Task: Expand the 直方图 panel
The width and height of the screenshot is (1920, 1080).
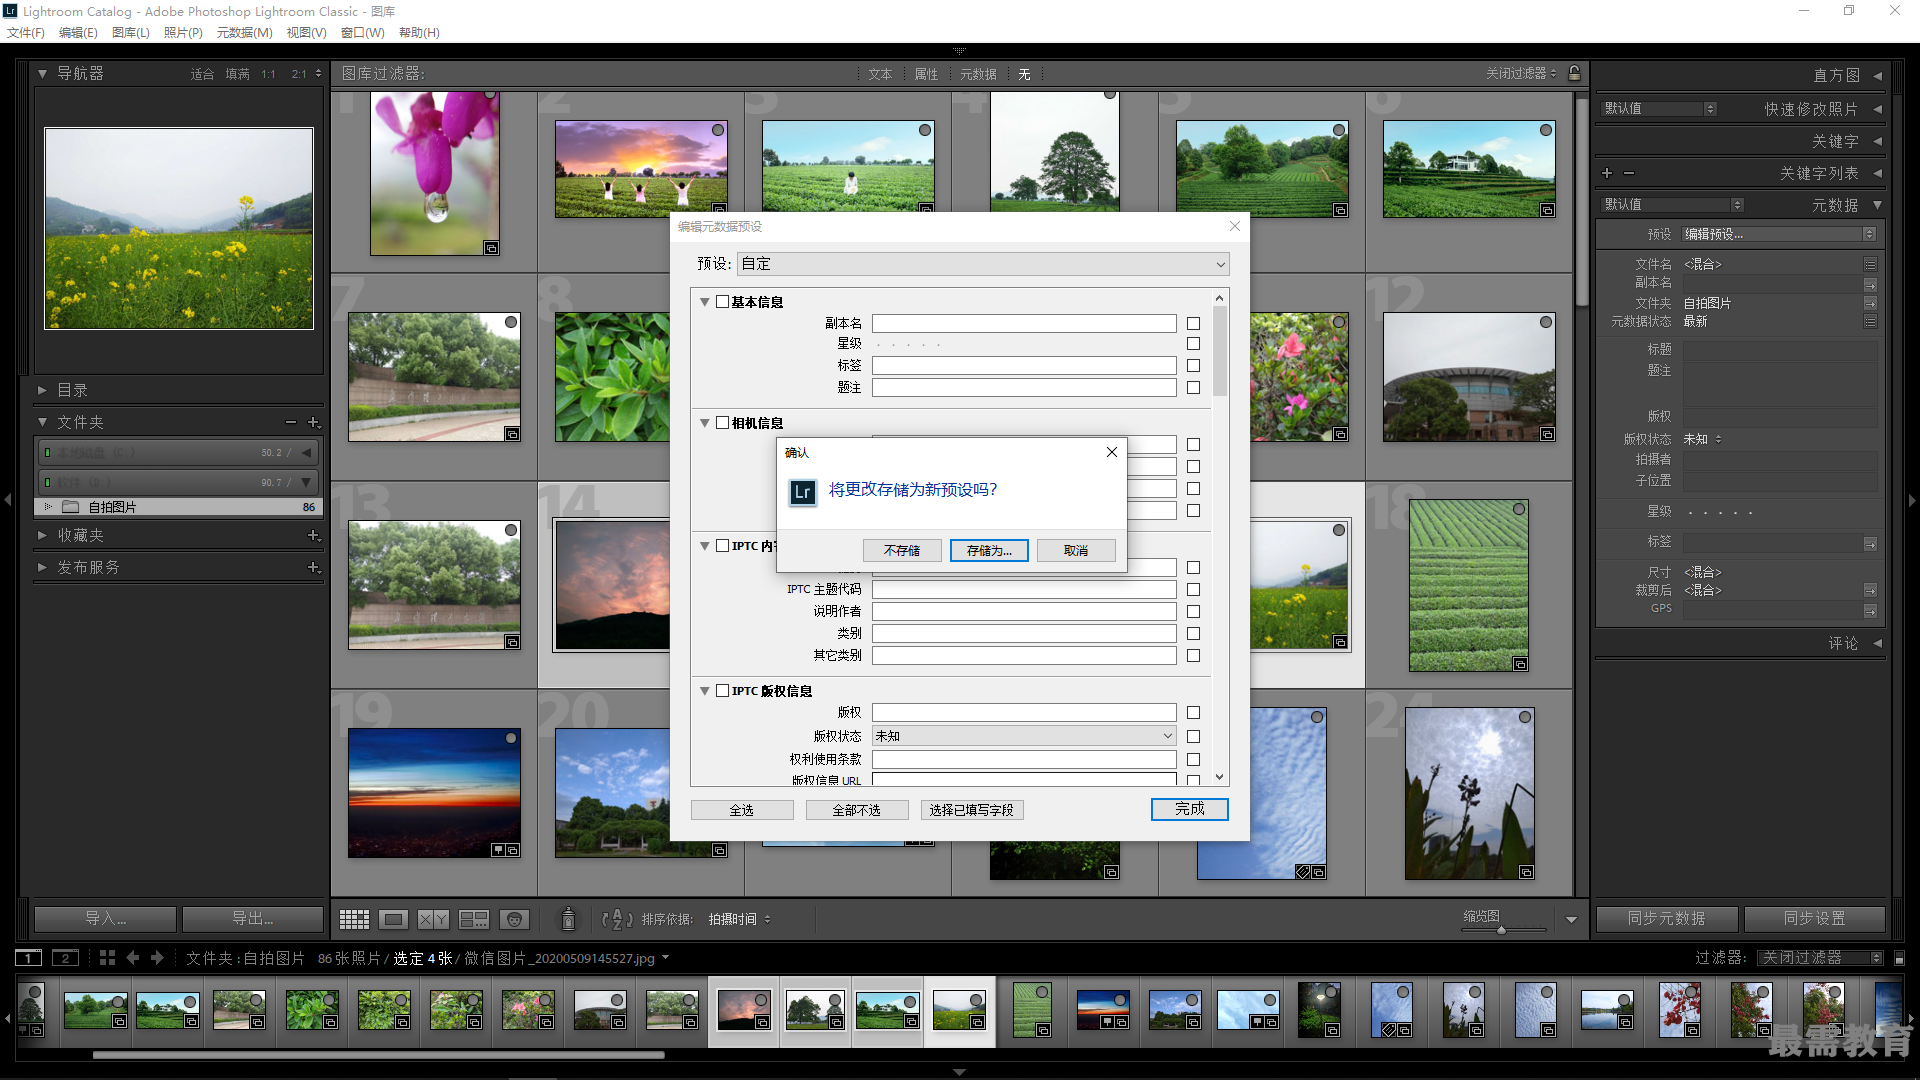Action: [1877, 75]
